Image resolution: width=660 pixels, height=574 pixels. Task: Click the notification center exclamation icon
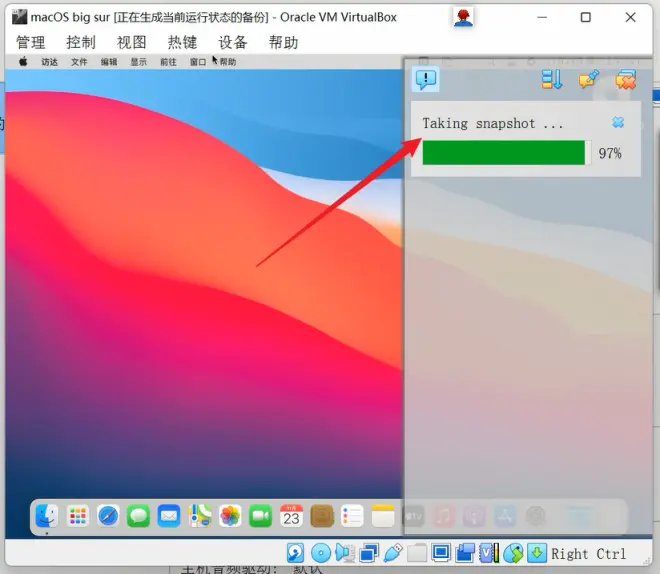pyautogui.click(x=426, y=79)
